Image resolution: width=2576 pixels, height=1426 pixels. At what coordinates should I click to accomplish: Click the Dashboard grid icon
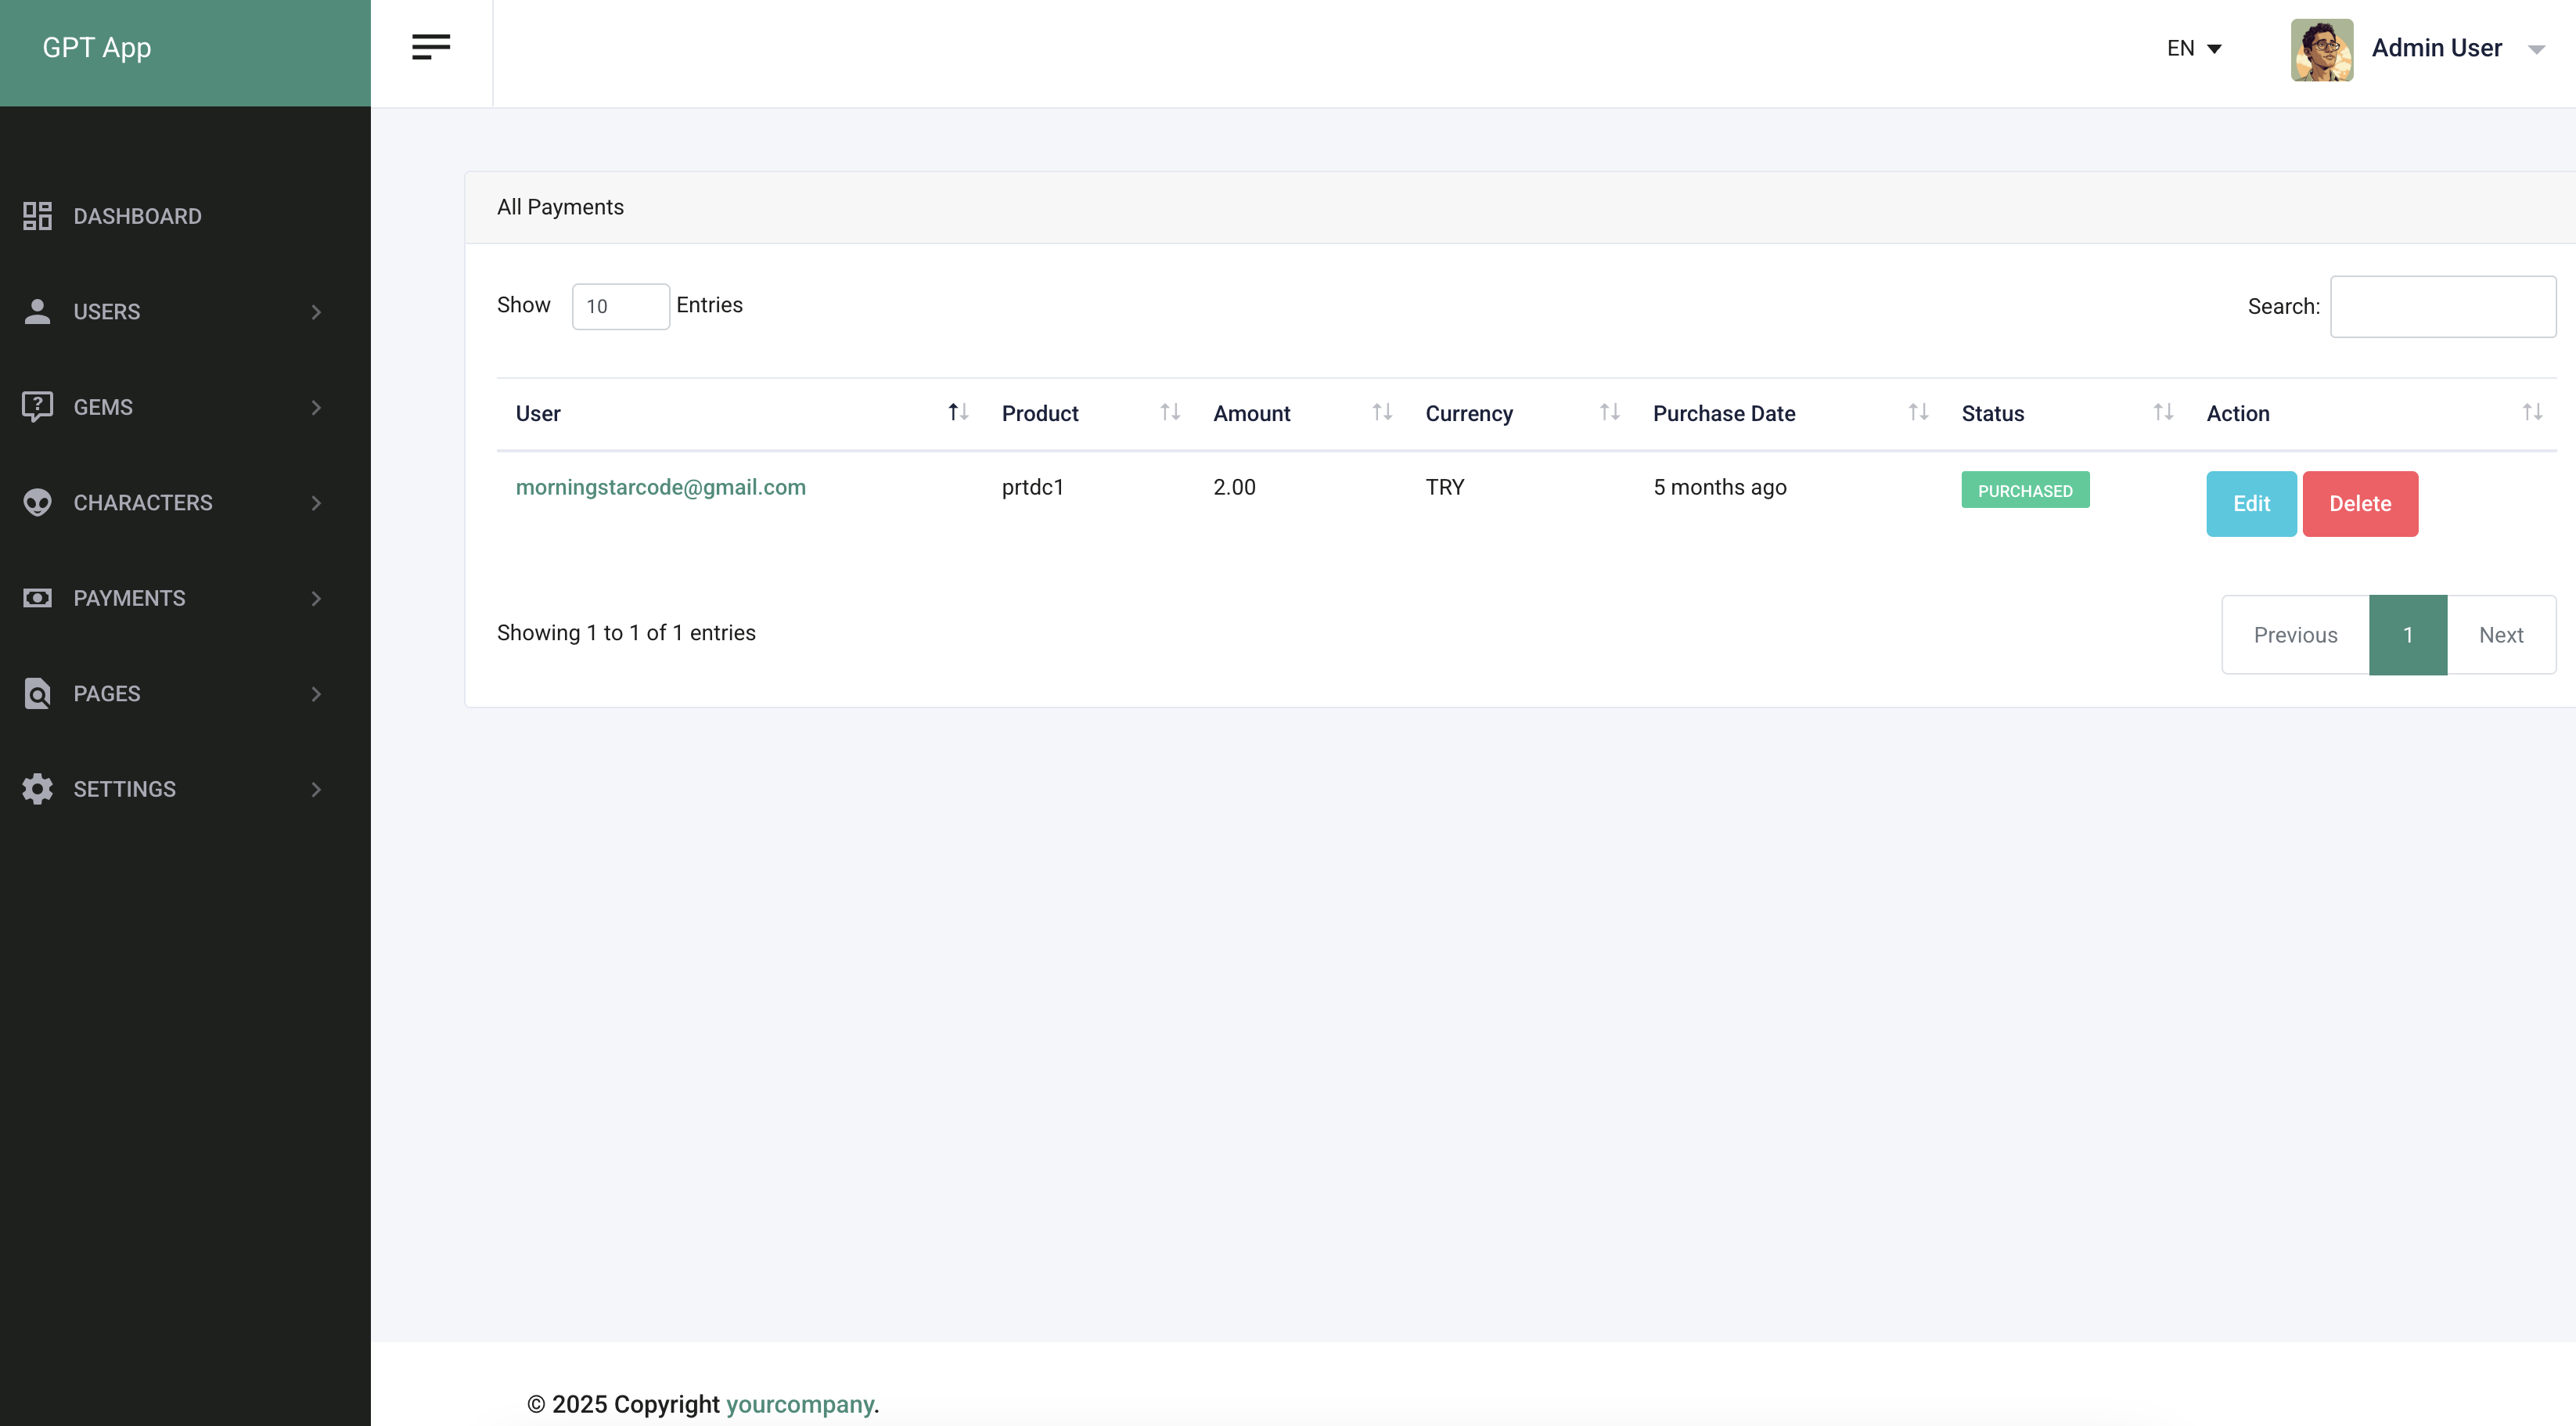coord(37,216)
